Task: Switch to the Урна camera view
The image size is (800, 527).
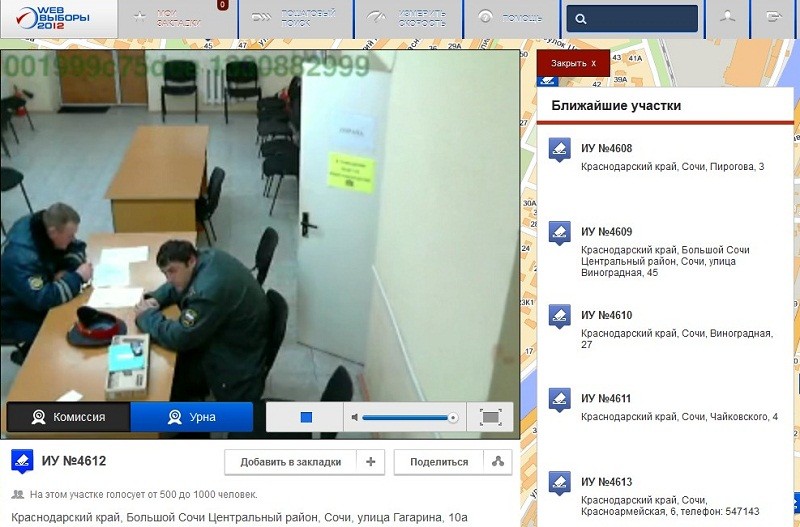Action: [192, 417]
